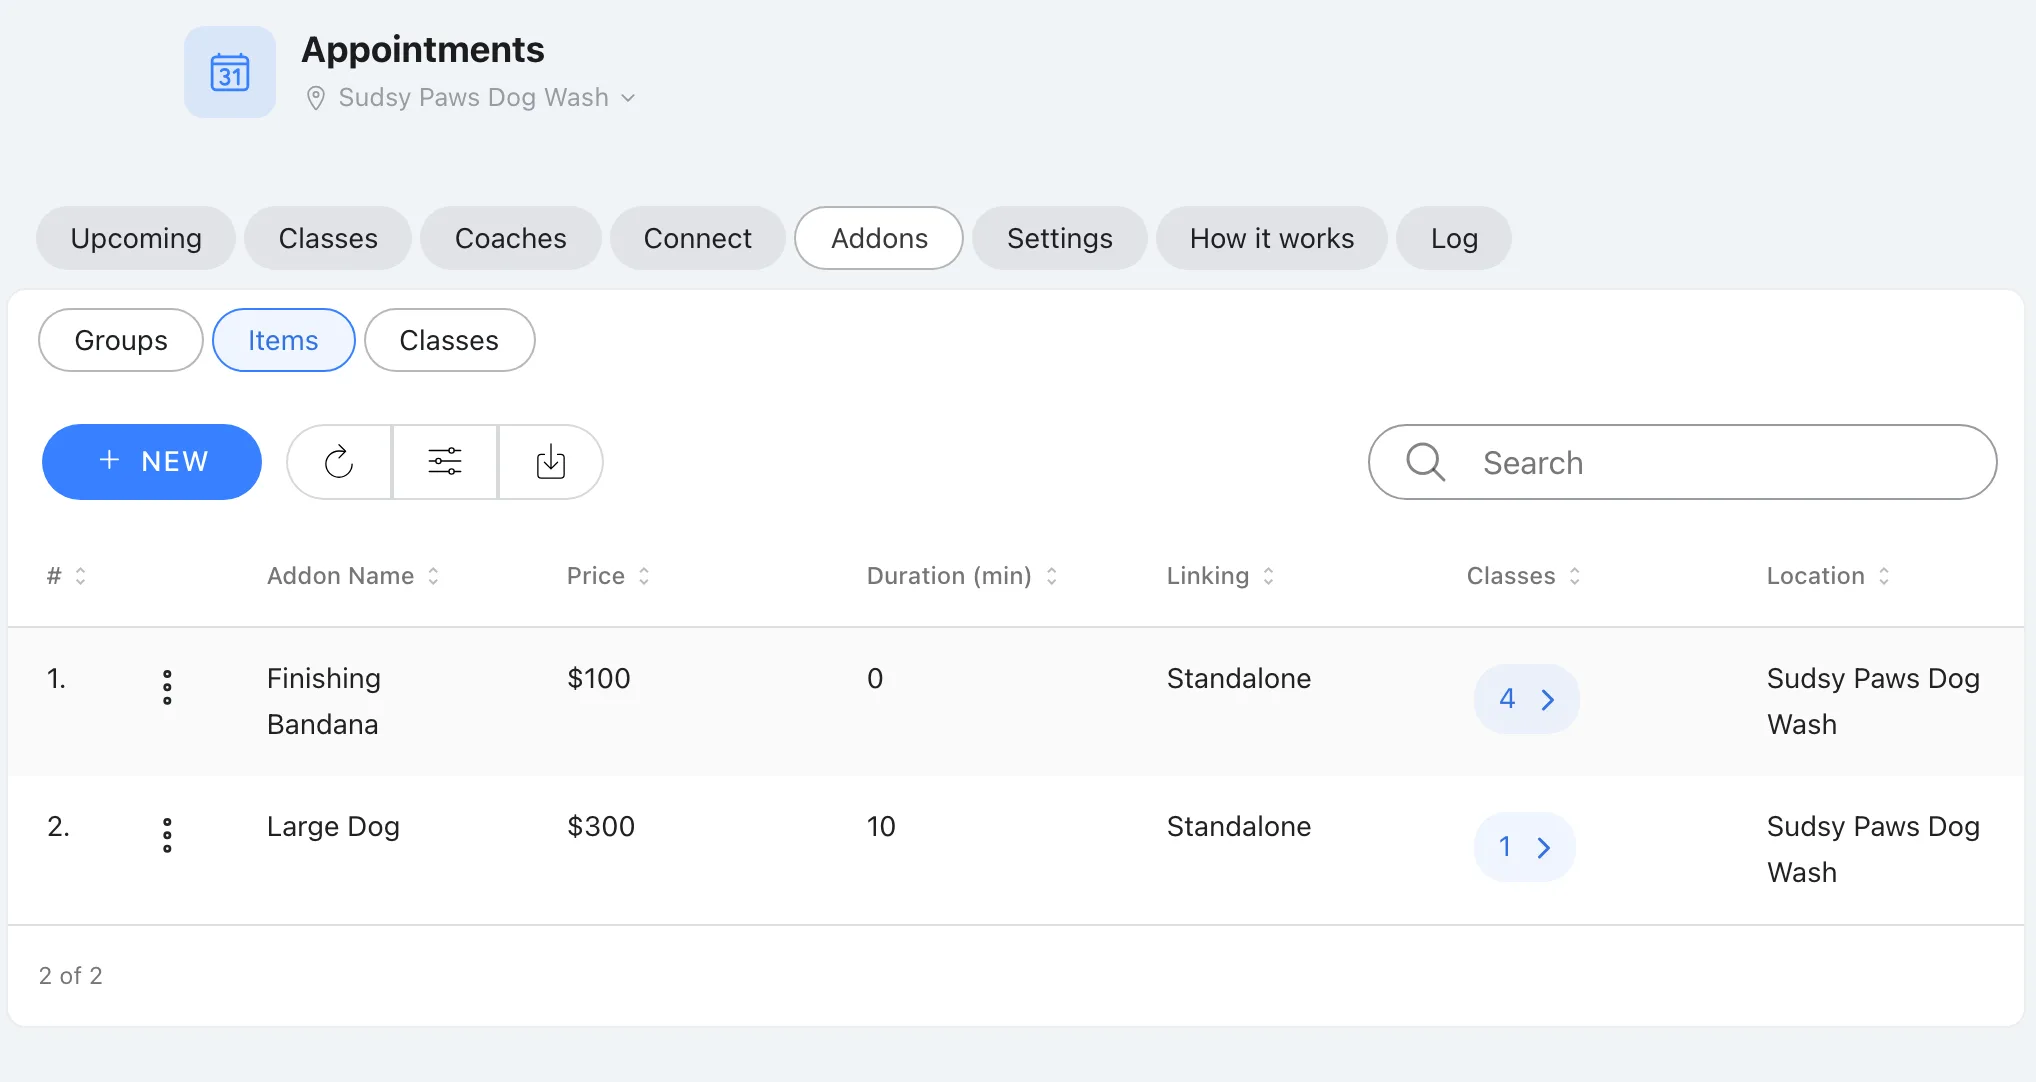Expand the 1 class badge for Large Dog
2036x1082 pixels.
[1524, 847]
